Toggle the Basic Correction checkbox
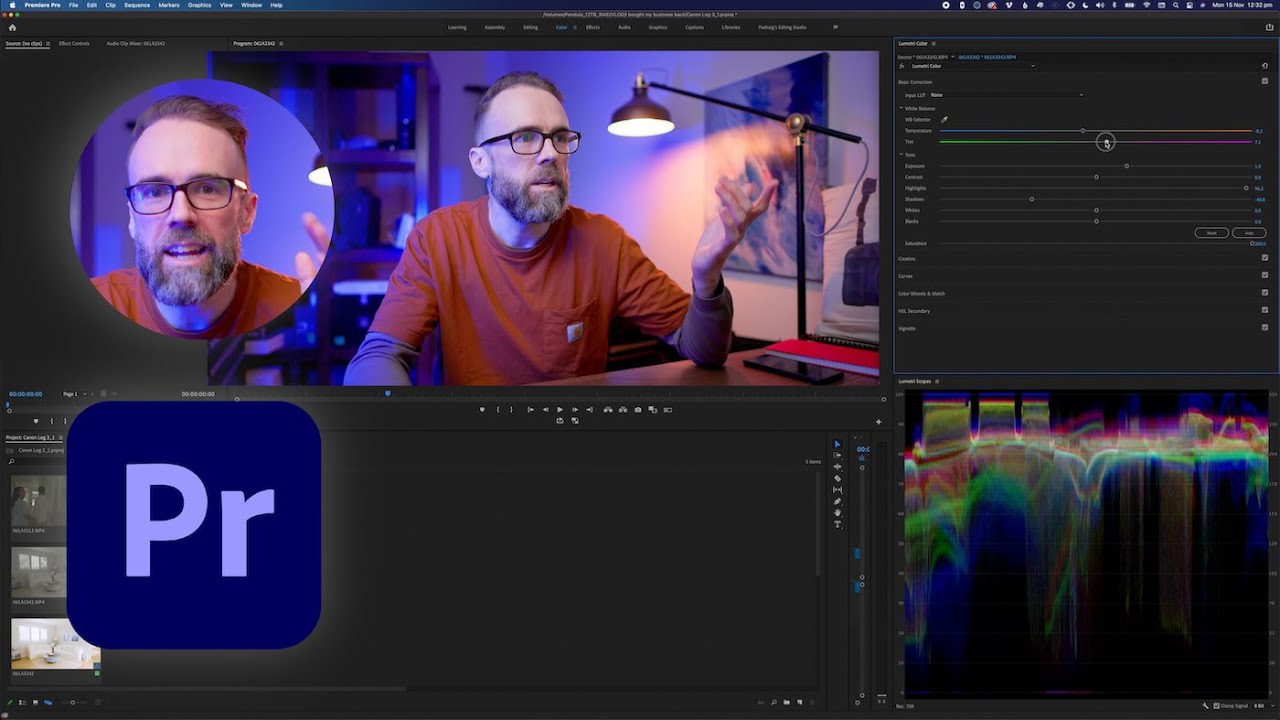The image size is (1280, 720). (1265, 81)
